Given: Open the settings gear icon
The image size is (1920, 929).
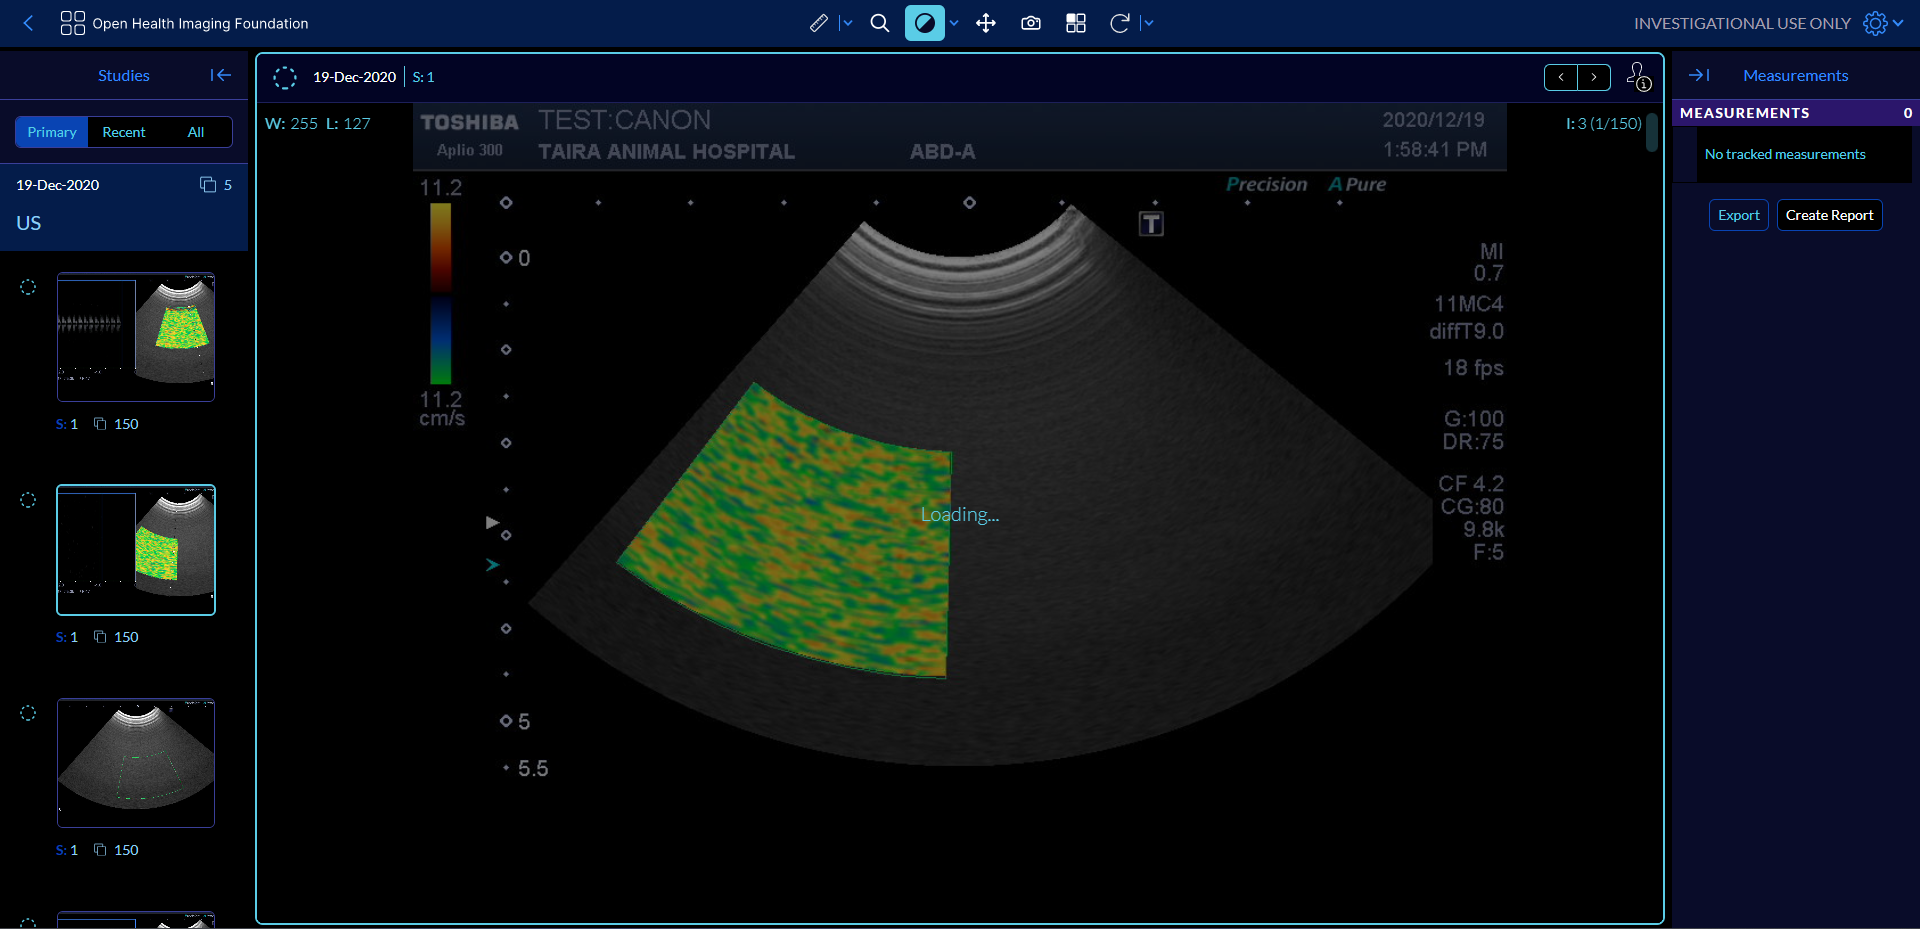Looking at the screenshot, I should 1875,23.
